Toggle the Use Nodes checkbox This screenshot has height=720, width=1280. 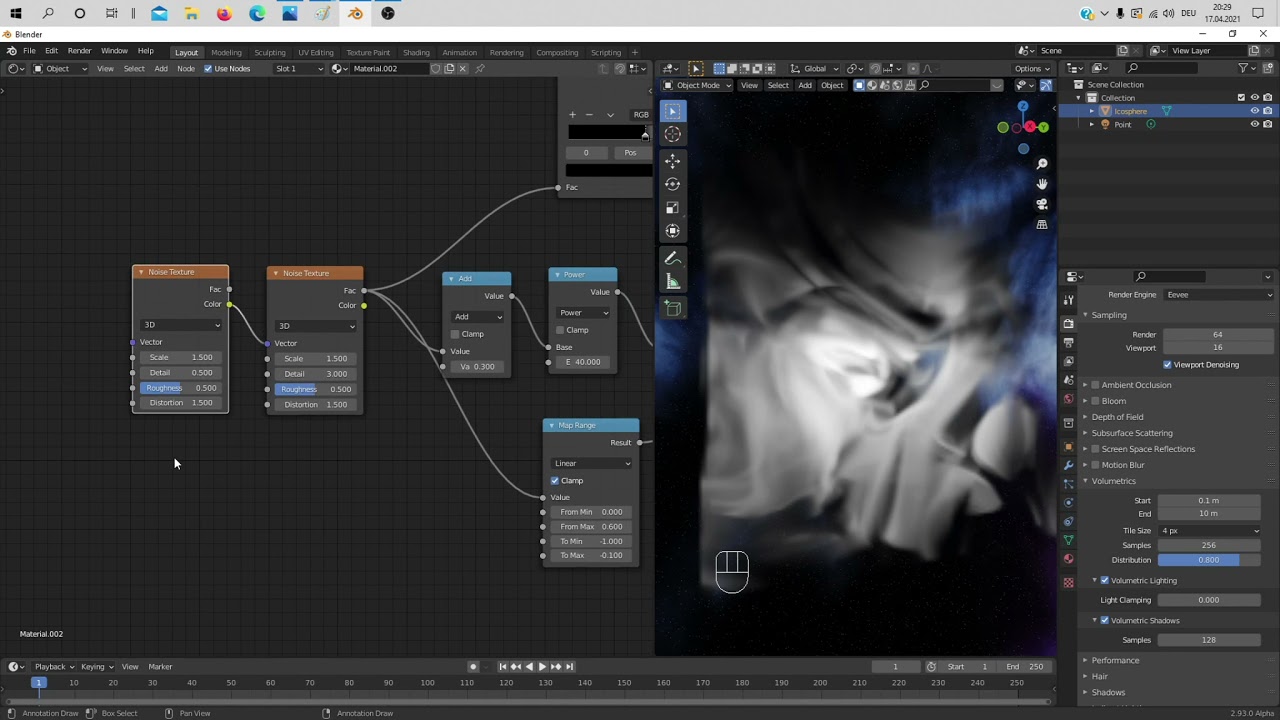[x=208, y=69]
